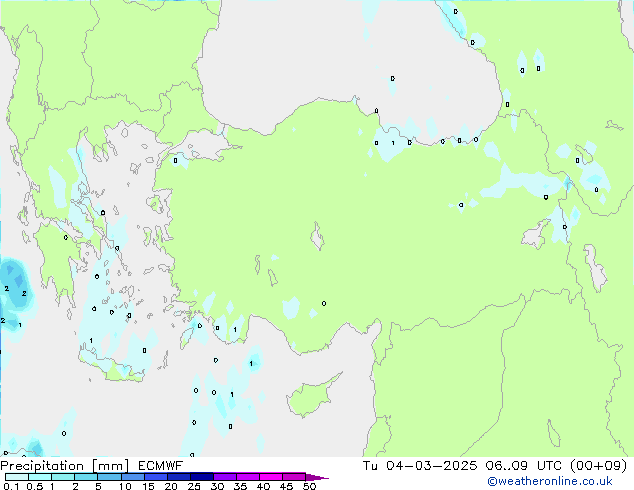The width and height of the screenshot is (634, 490).
Task: Click the Cyprus island on the map
Action: point(311,398)
